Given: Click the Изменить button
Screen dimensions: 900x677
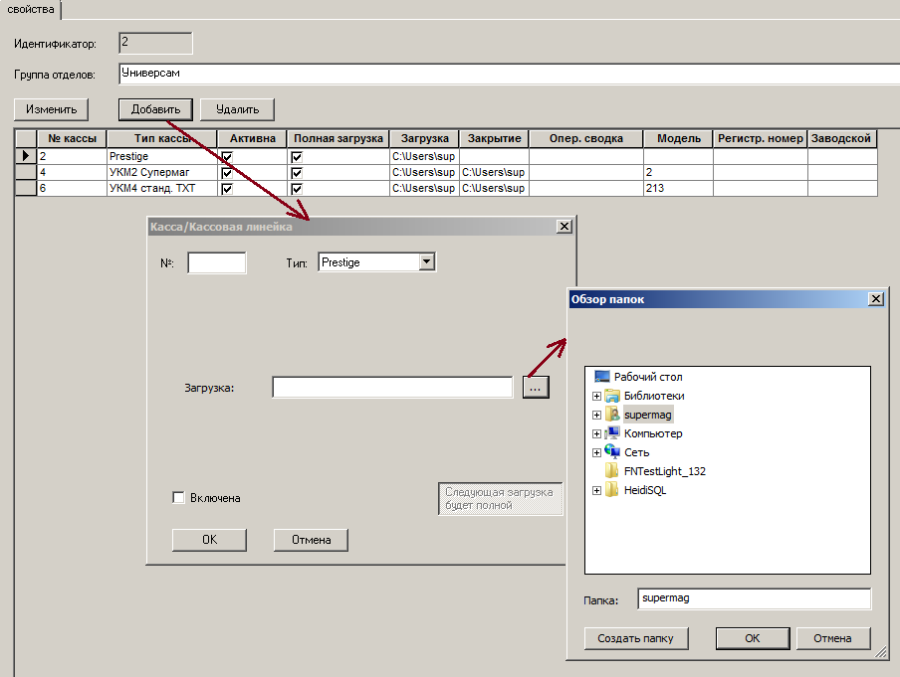Looking at the screenshot, I should pyautogui.click(x=51, y=109).
